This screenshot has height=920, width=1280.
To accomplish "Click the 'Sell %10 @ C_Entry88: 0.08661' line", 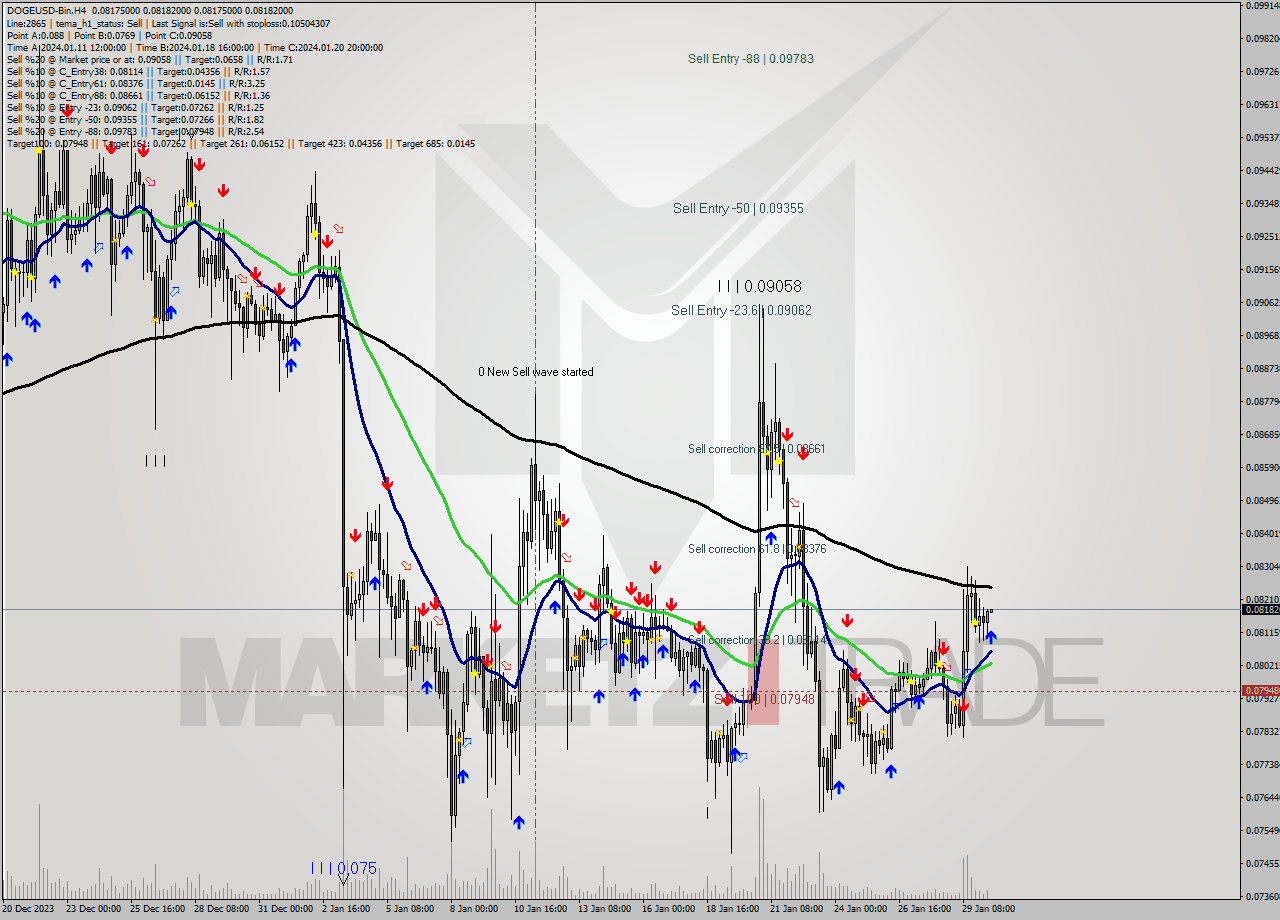I will pos(138,95).
